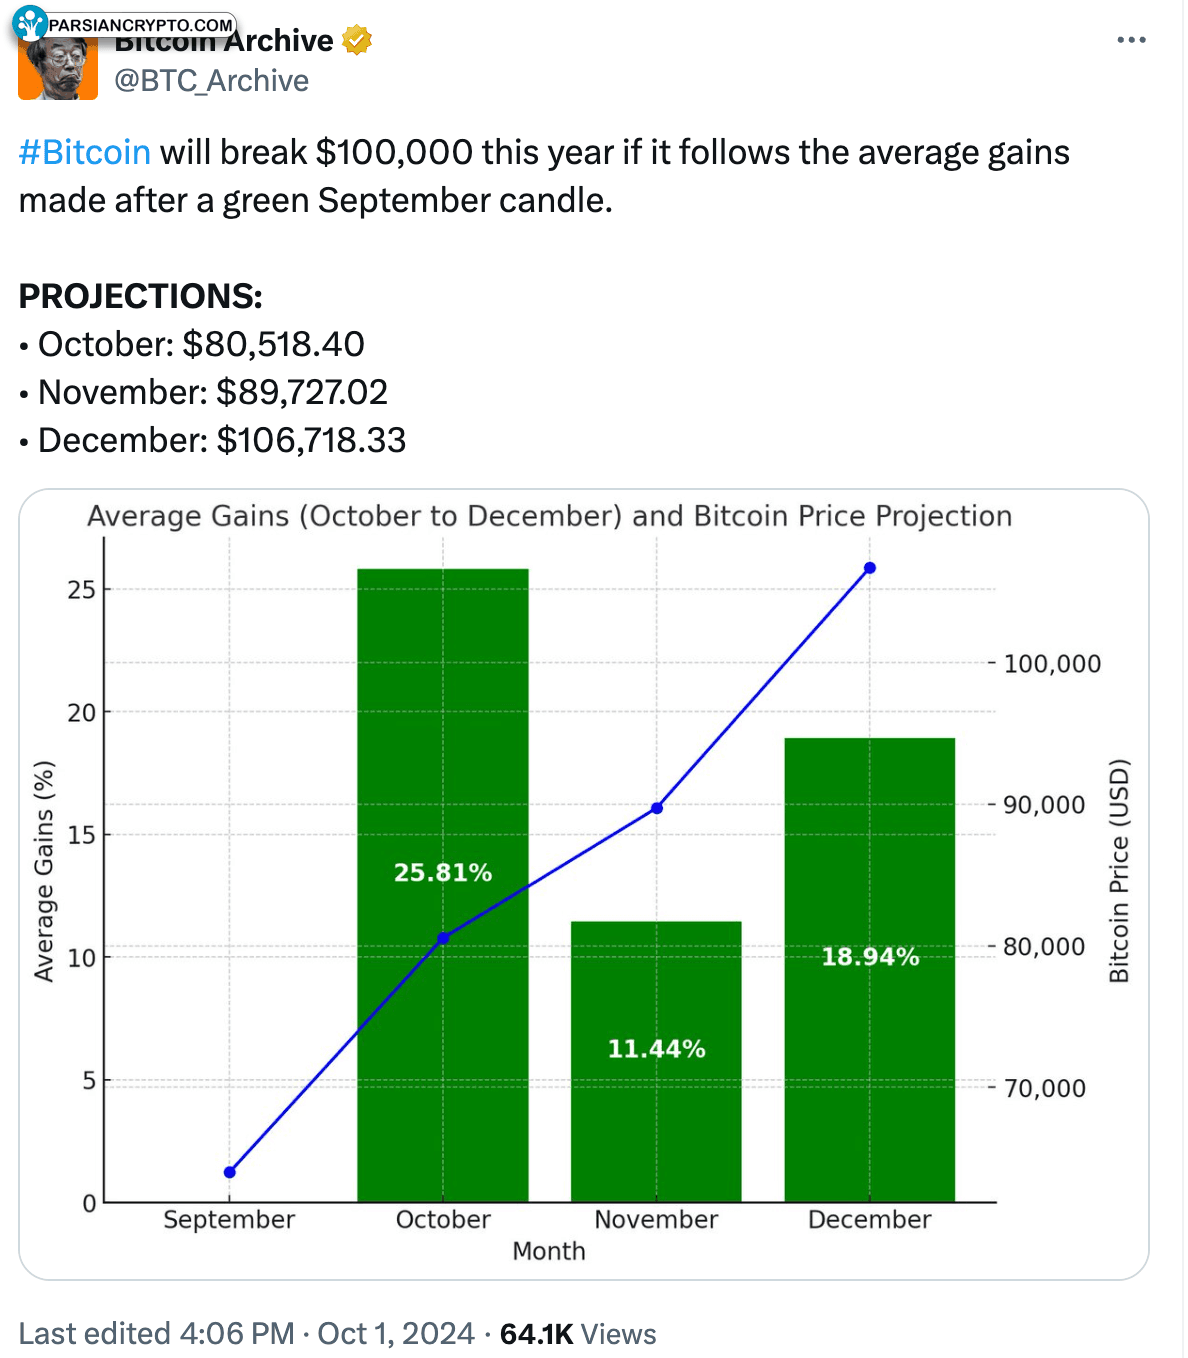Open the Bitcoin Archive profile avatar
The height and width of the screenshot is (1358, 1188).
point(58,68)
